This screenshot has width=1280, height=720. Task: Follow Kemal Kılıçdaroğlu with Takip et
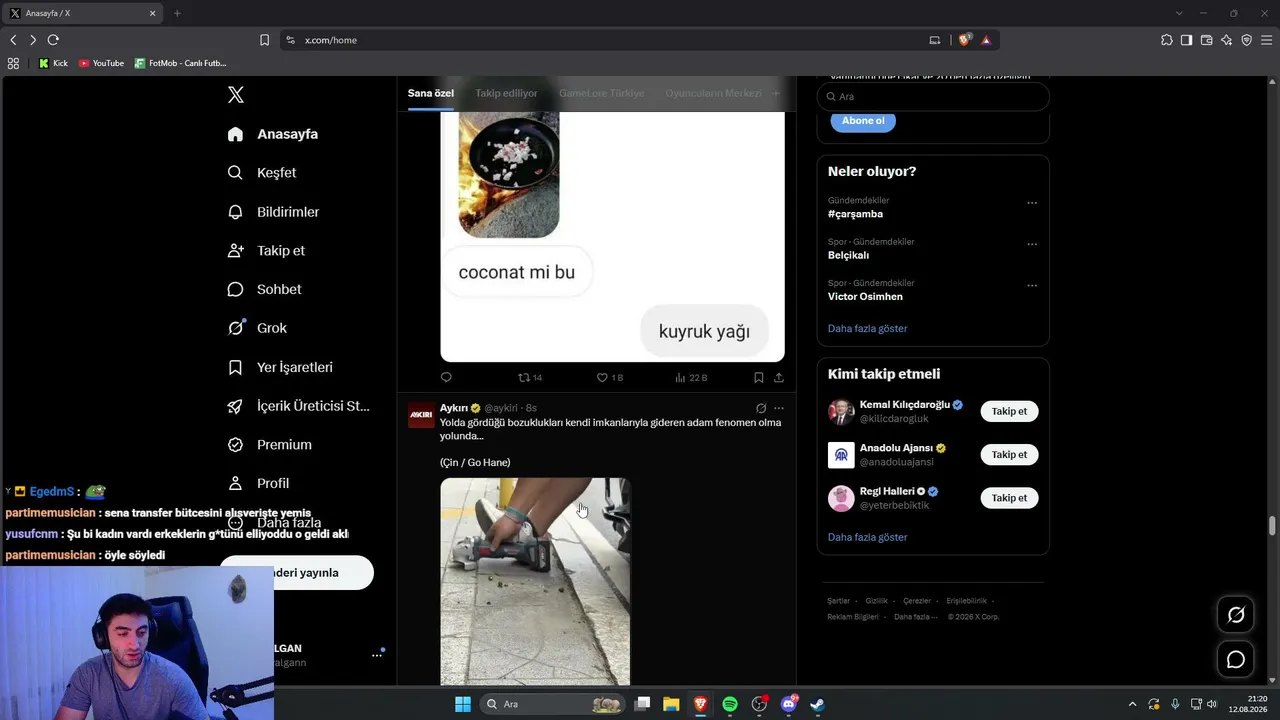pos(1009,411)
